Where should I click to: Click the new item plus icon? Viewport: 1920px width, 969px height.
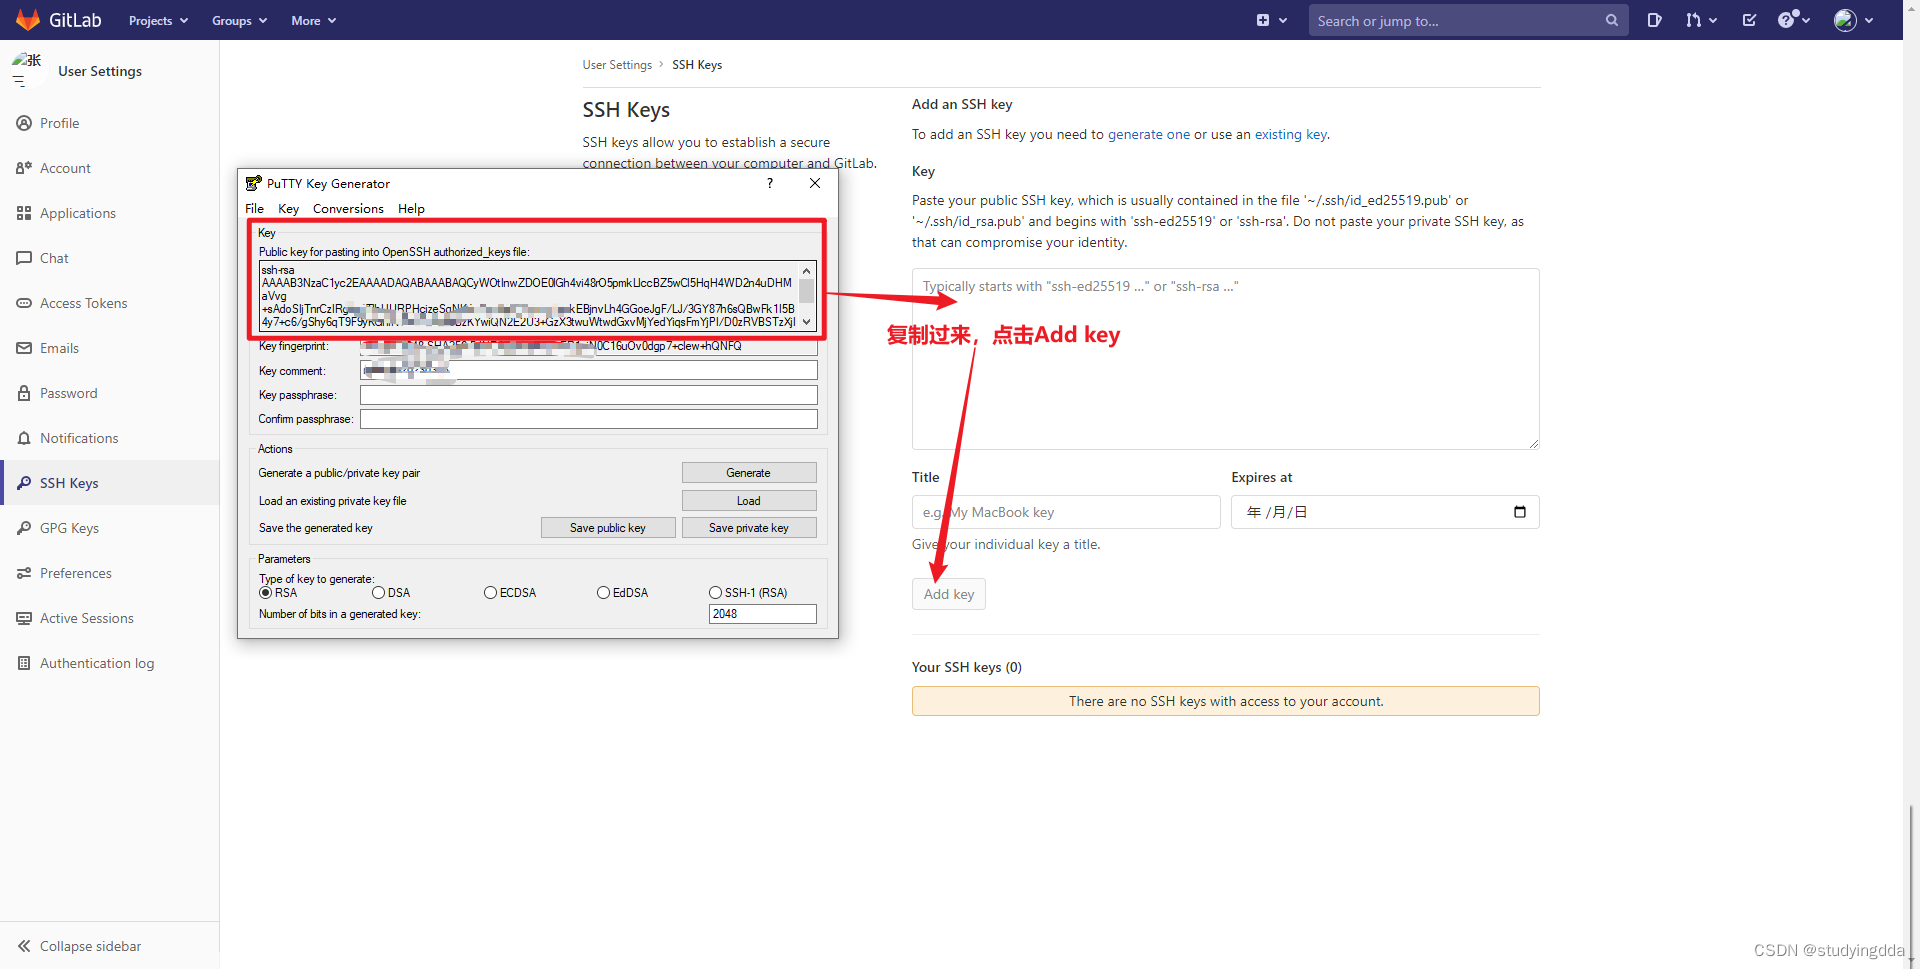(1263, 20)
